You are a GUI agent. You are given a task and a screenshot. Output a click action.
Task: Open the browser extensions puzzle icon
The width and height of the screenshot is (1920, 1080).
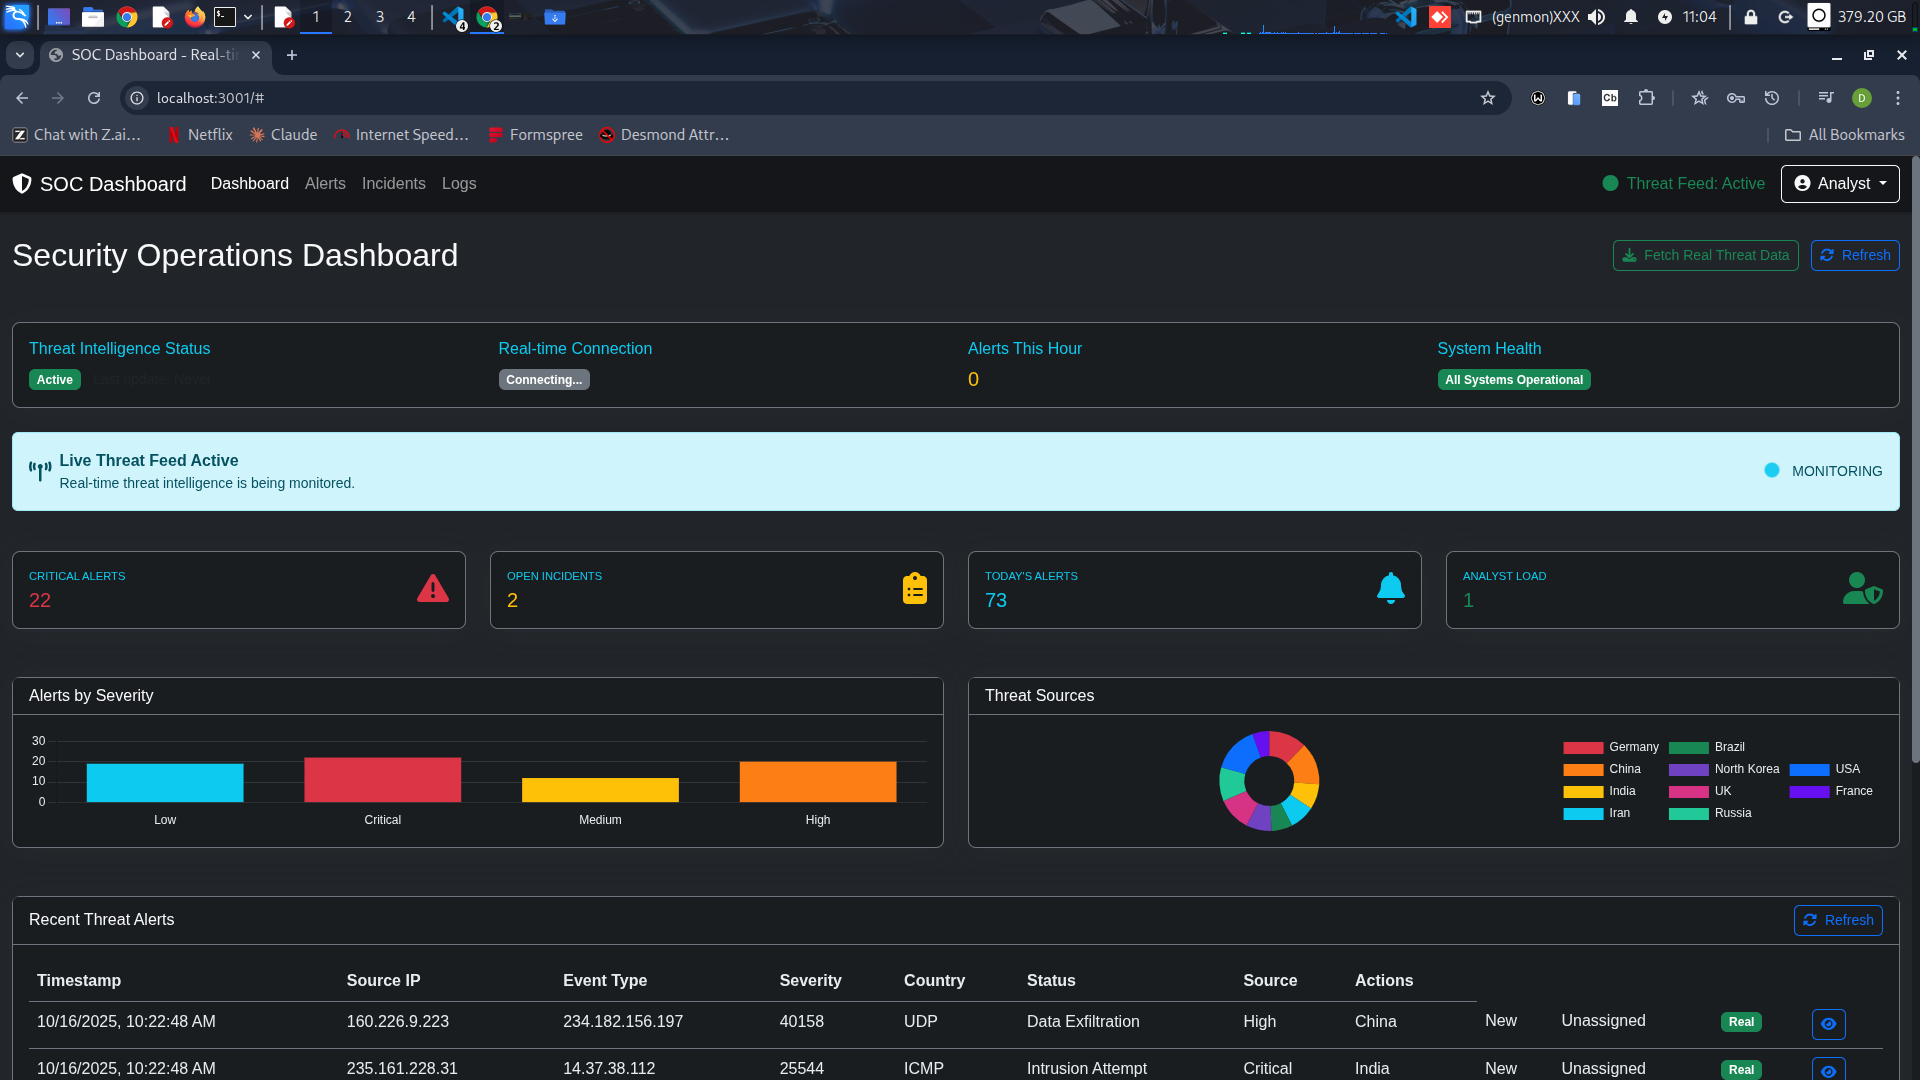pos(1646,98)
